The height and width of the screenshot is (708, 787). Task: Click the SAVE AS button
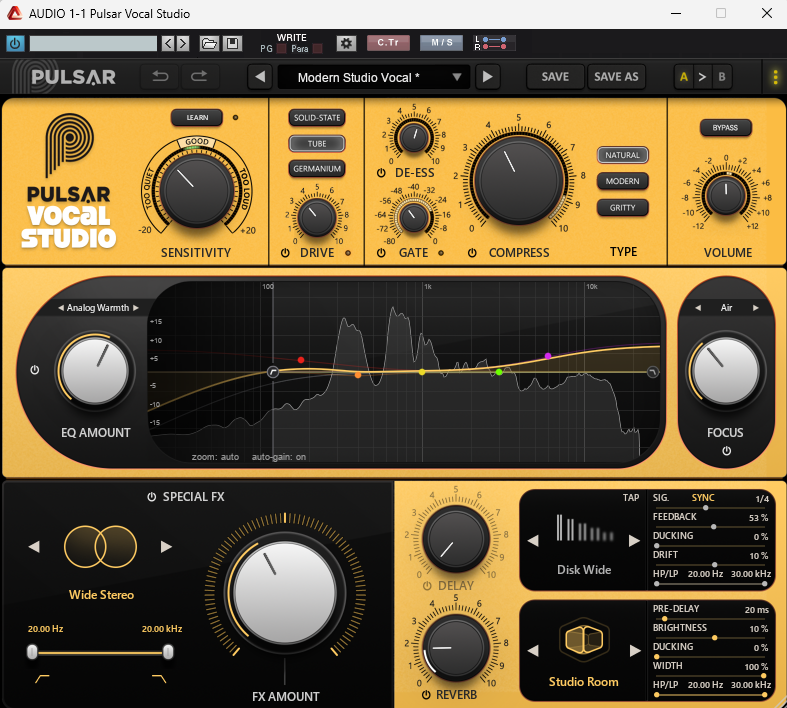click(616, 77)
